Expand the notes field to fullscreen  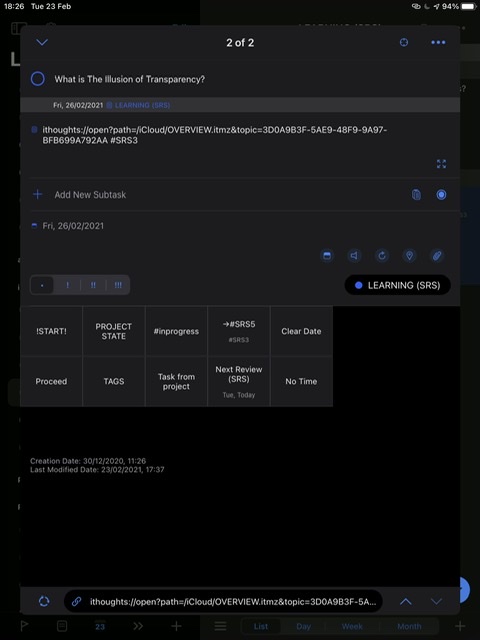click(x=441, y=164)
